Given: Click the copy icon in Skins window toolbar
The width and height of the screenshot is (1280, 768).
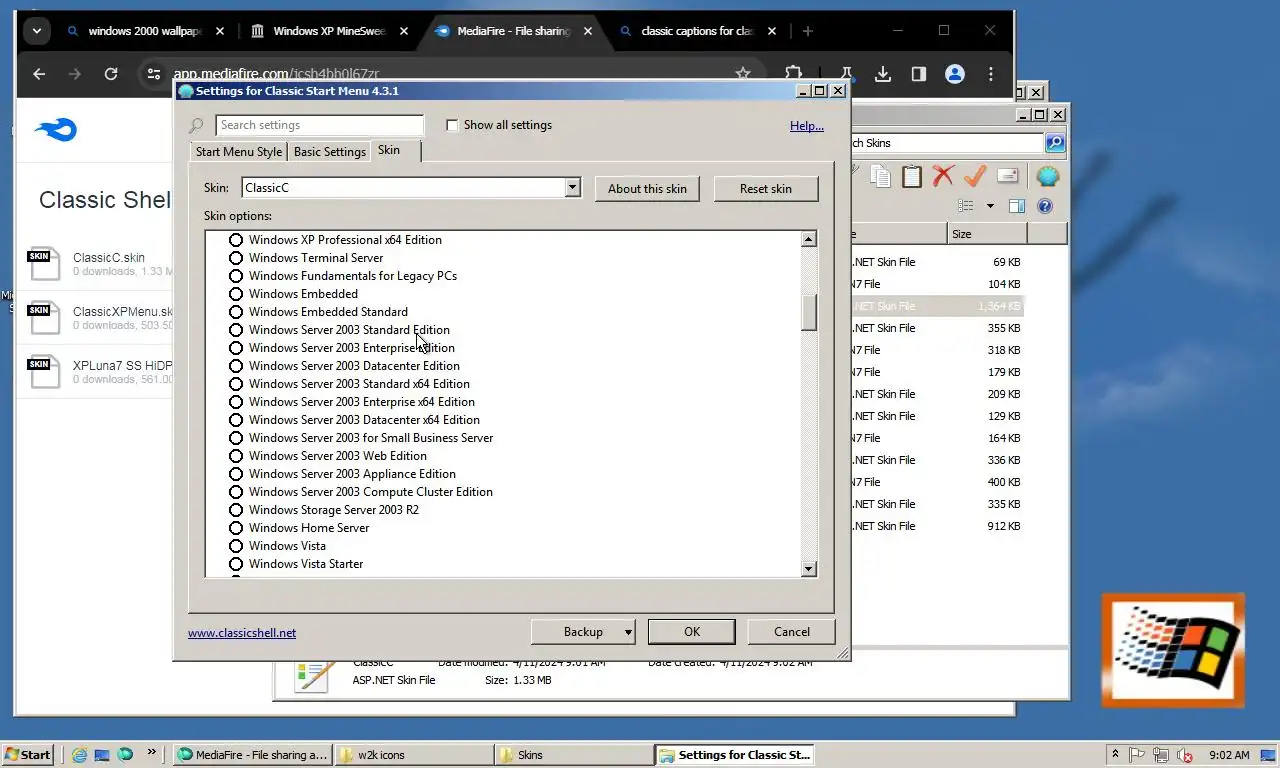Looking at the screenshot, I should [880, 177].
